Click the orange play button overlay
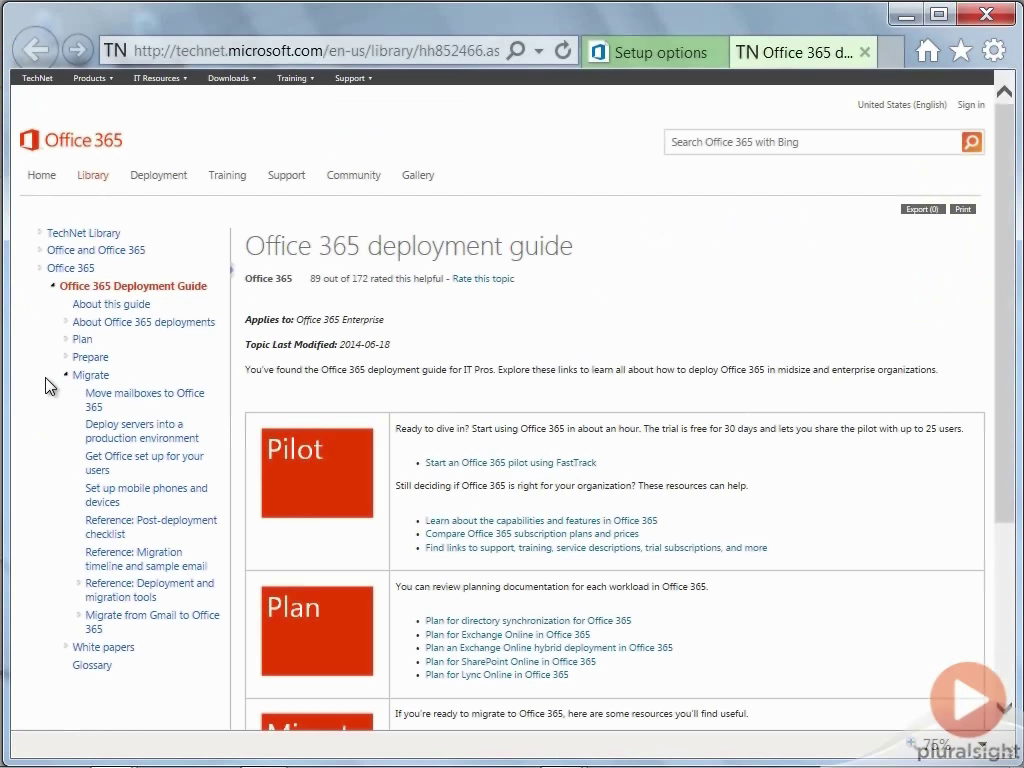Viewport: 1024px width, 768px height. [968, 701]
